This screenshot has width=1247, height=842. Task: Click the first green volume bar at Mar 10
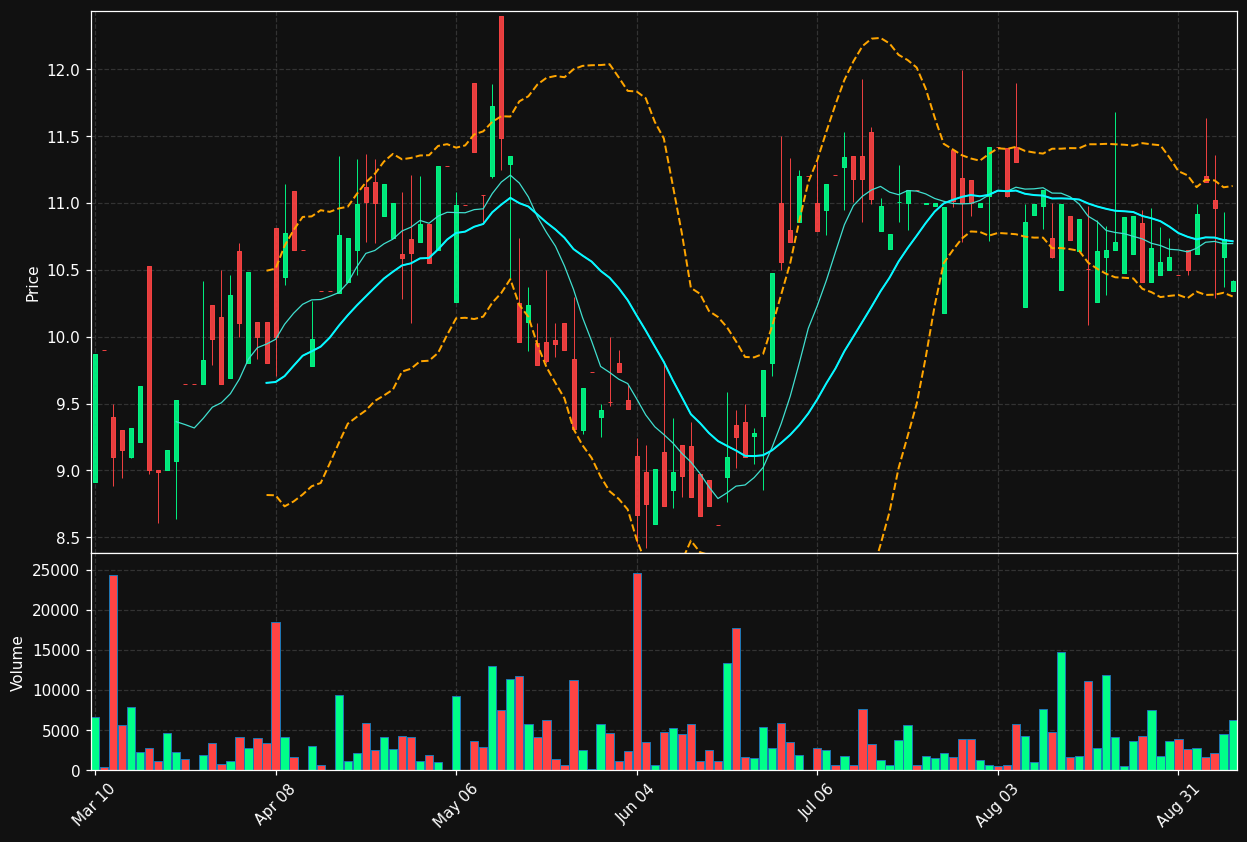point(95,744)
